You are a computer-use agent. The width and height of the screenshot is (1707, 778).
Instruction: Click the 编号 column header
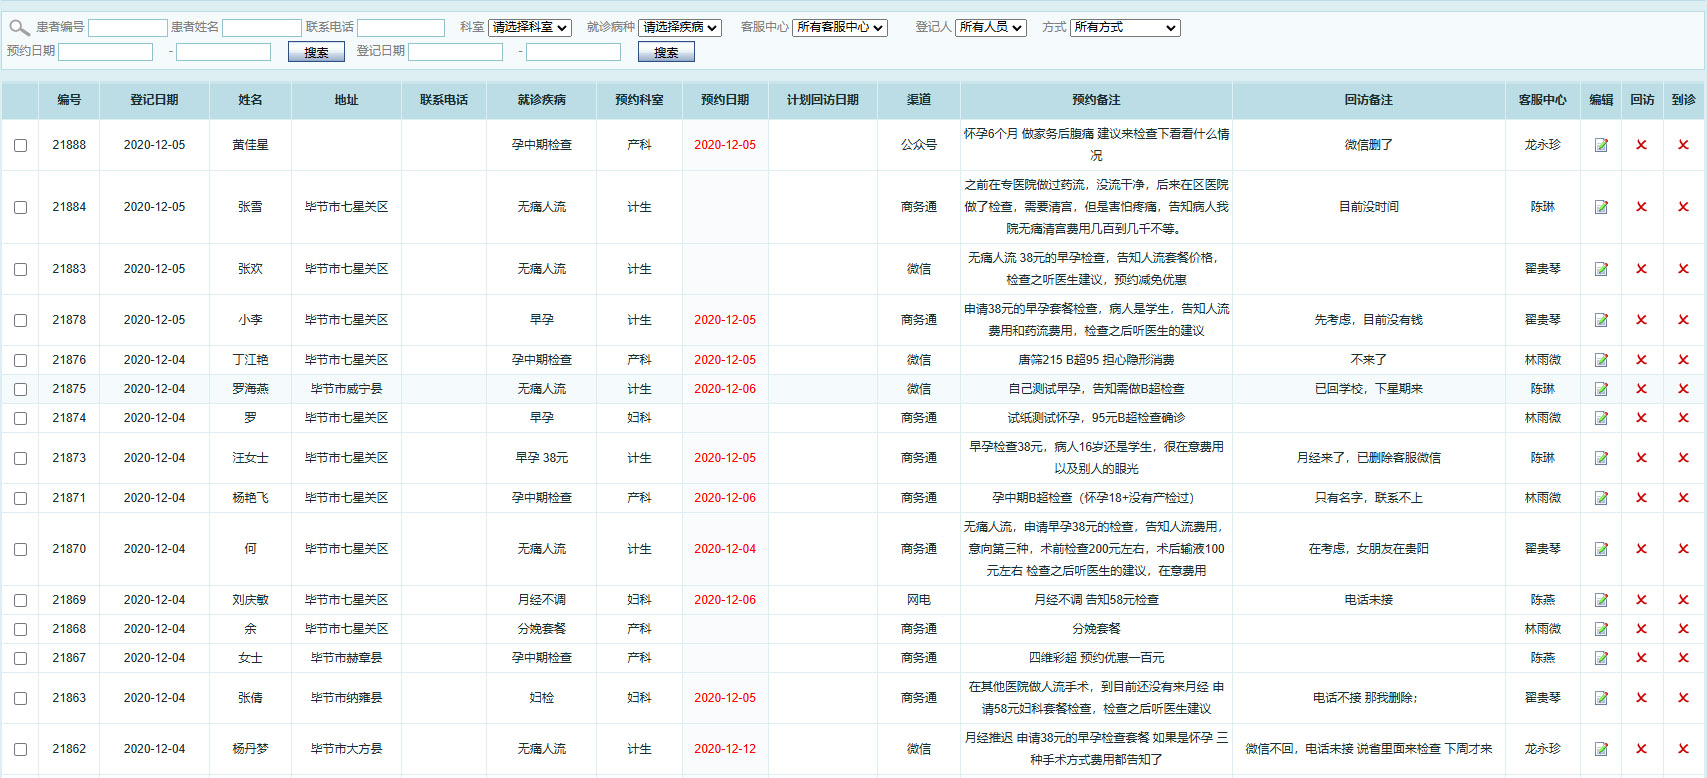69,100
